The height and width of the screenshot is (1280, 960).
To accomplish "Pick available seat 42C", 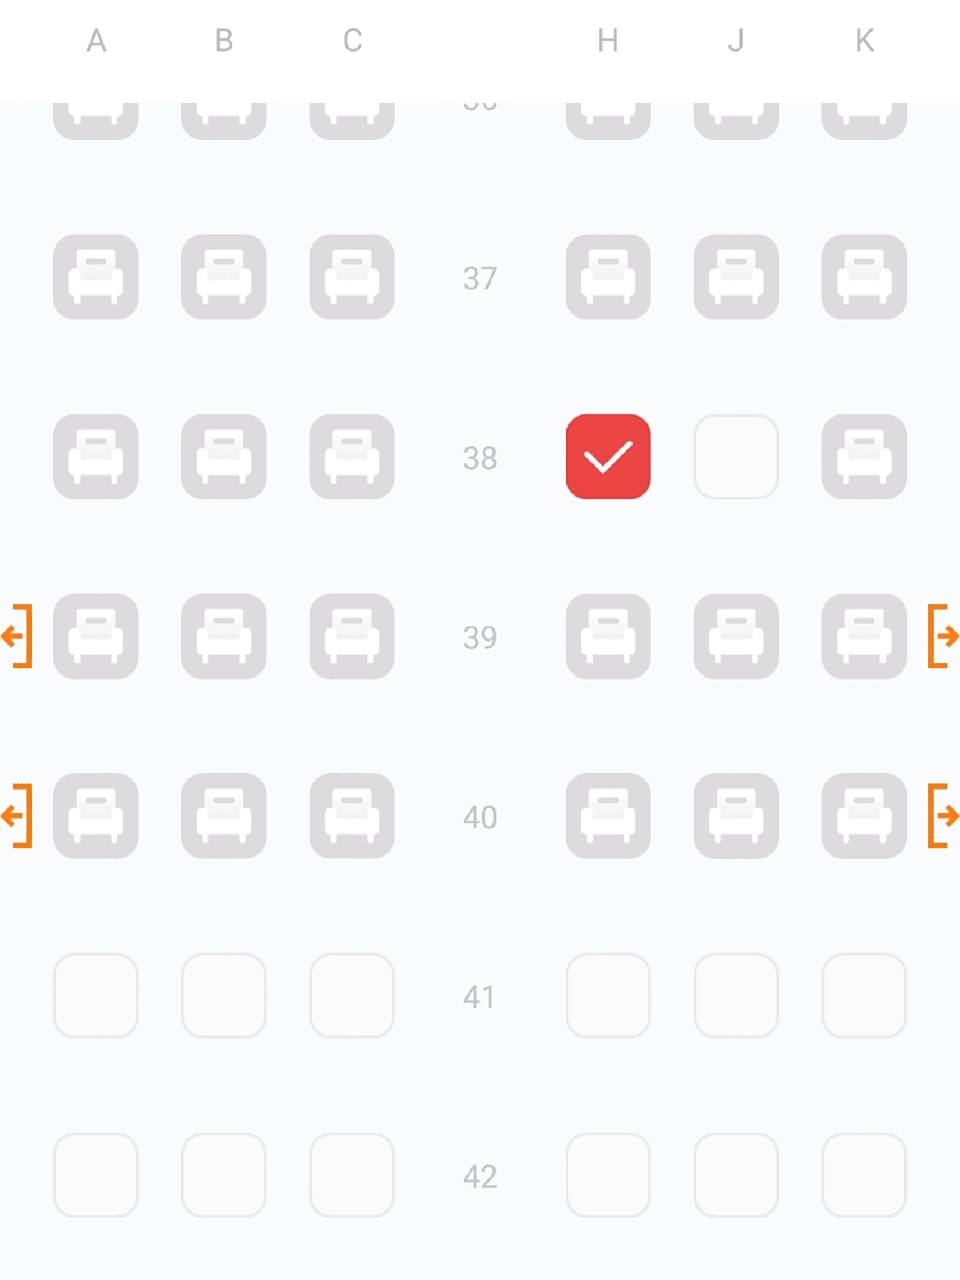I will 352,1175.
